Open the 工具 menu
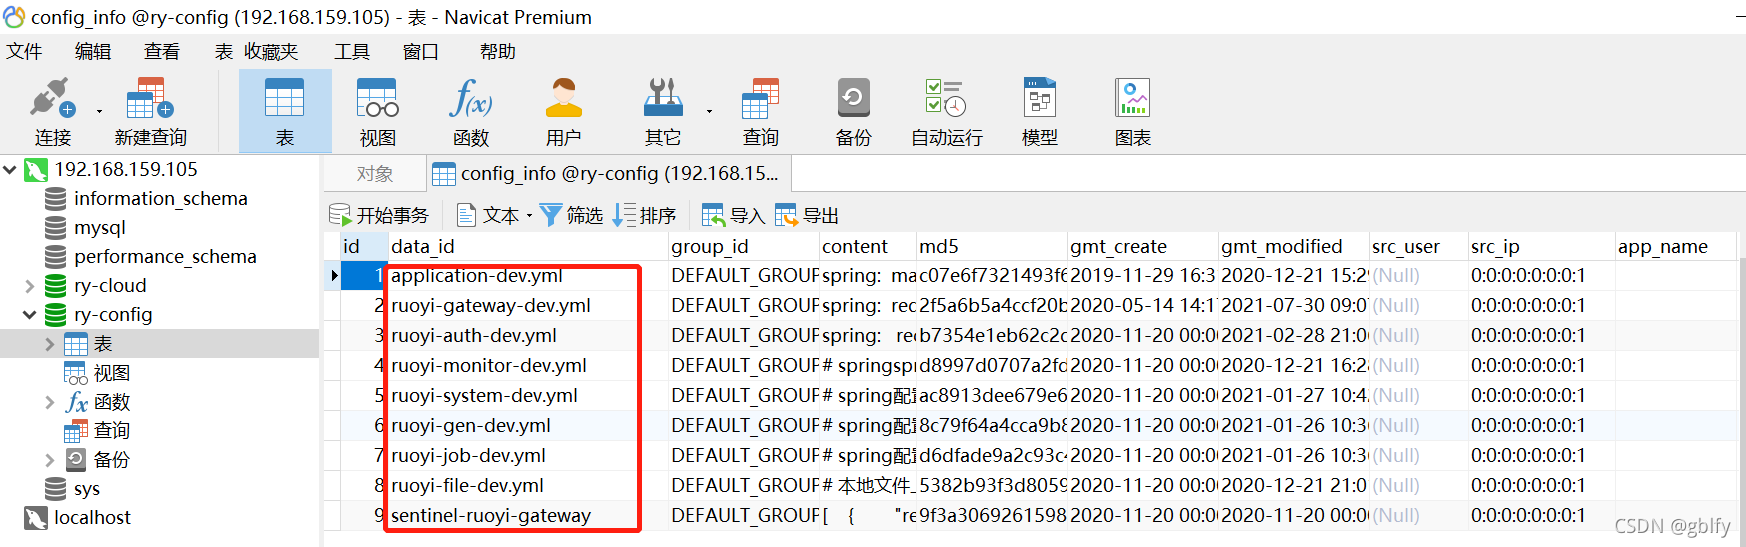The image size is (1746, 547). (352, 52)
